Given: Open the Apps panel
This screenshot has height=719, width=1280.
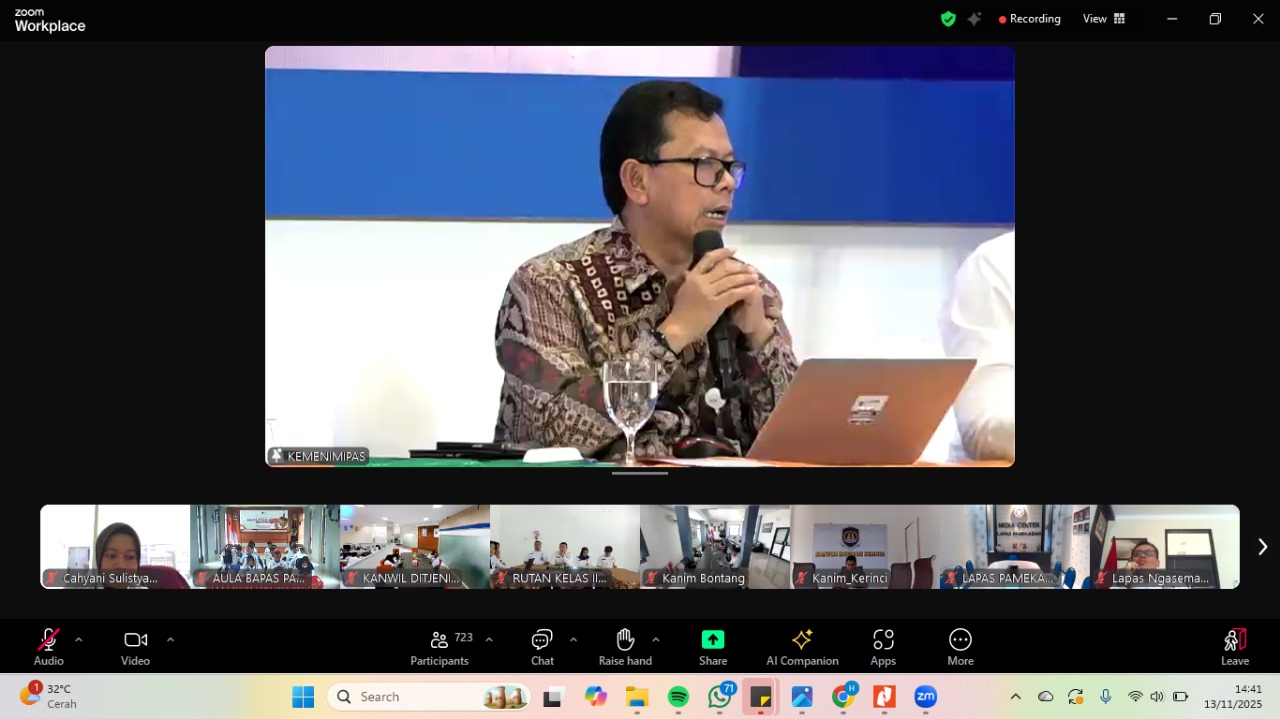Looking at the screenshot, I should point(883,646).
